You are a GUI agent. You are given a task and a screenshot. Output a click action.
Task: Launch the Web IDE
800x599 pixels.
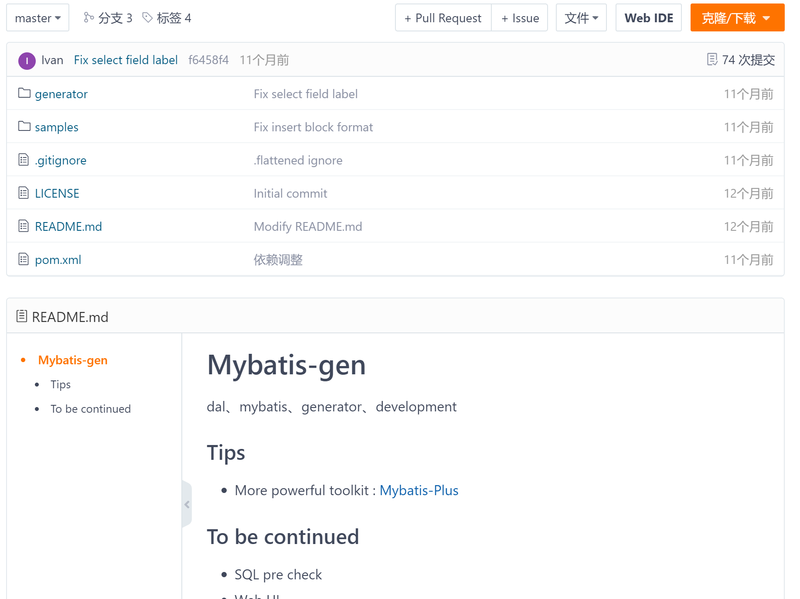click(648, 18)
